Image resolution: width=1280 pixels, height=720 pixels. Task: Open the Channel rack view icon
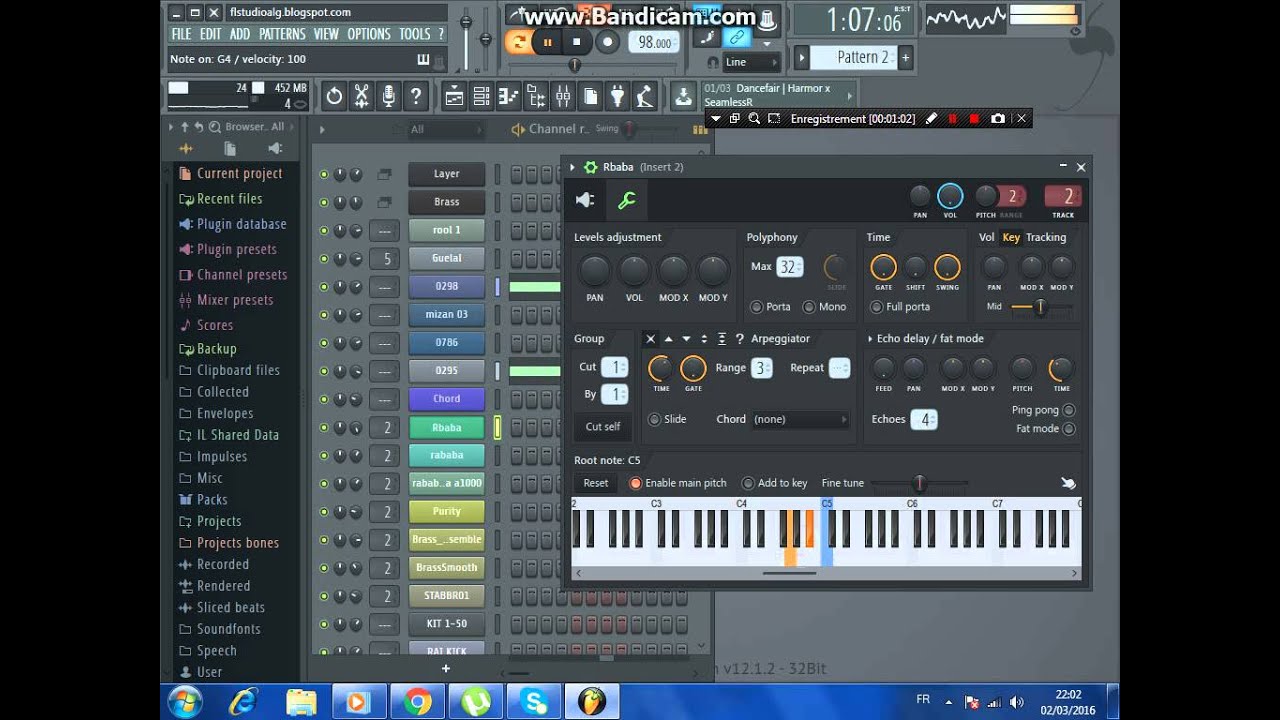(481, 96)
